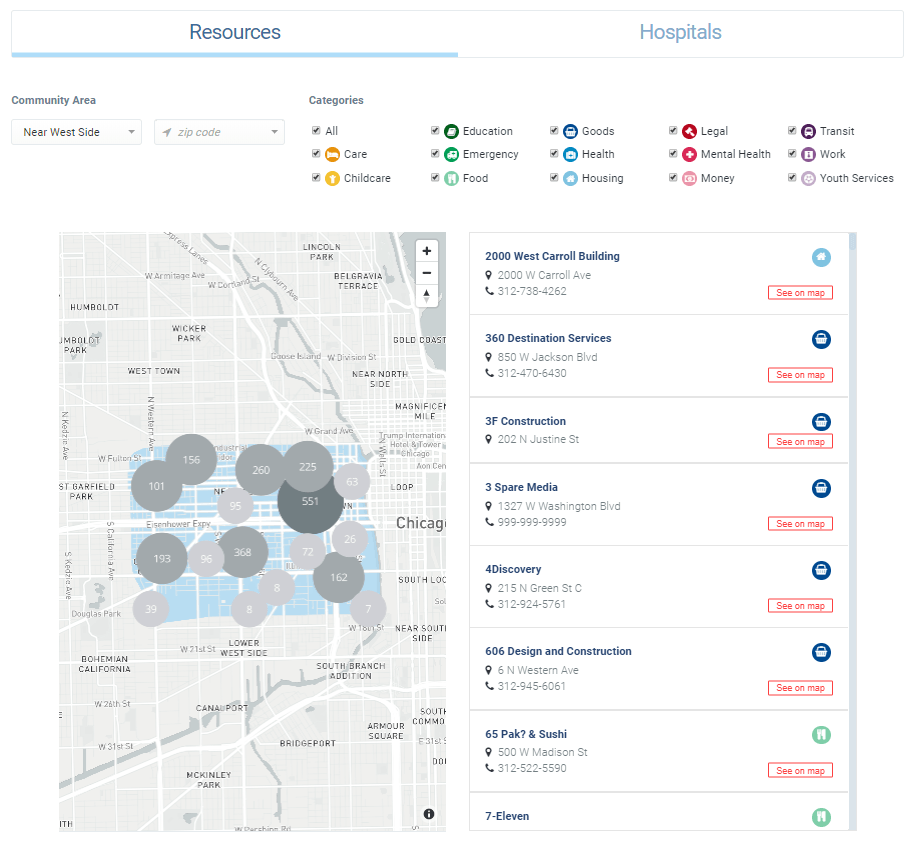Image resolution: width=916 pixels, height=844 pixels.
Task: Reset map compass bearing to north
Action: [426, 295]
